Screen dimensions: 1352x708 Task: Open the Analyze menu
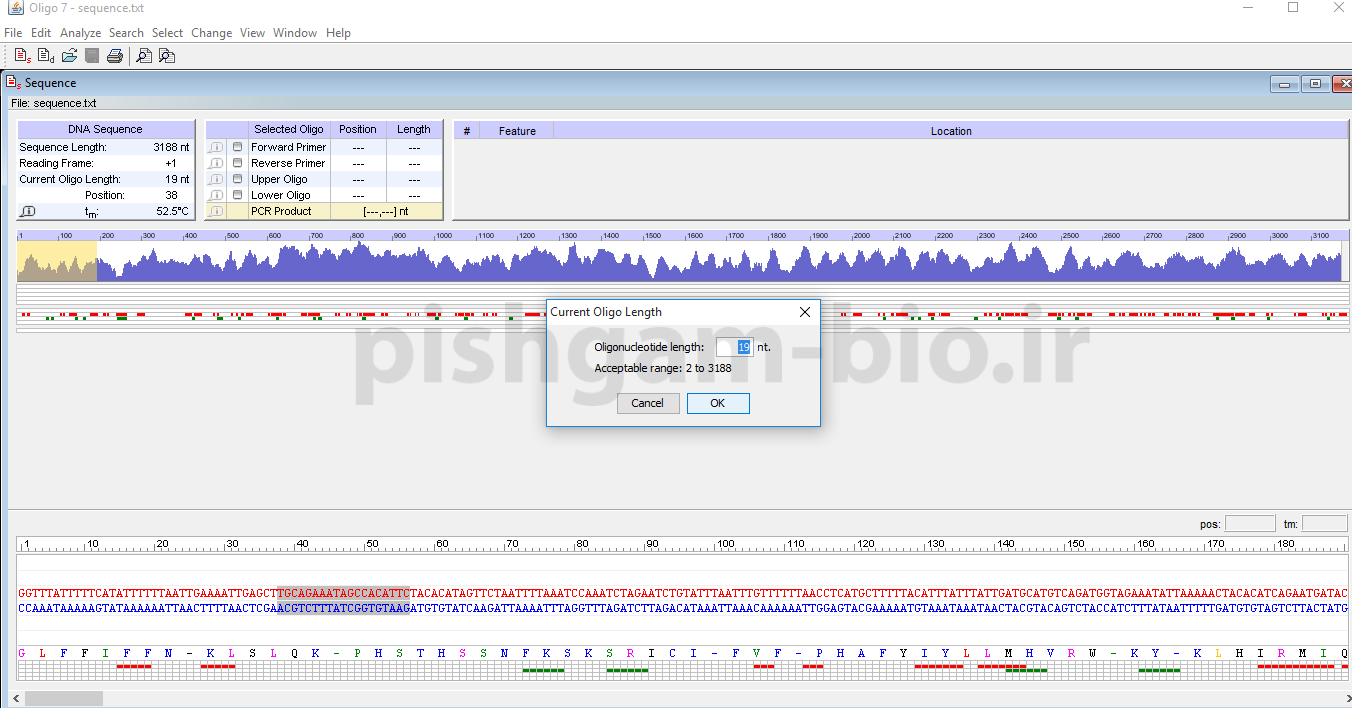[x=80, y=33]
